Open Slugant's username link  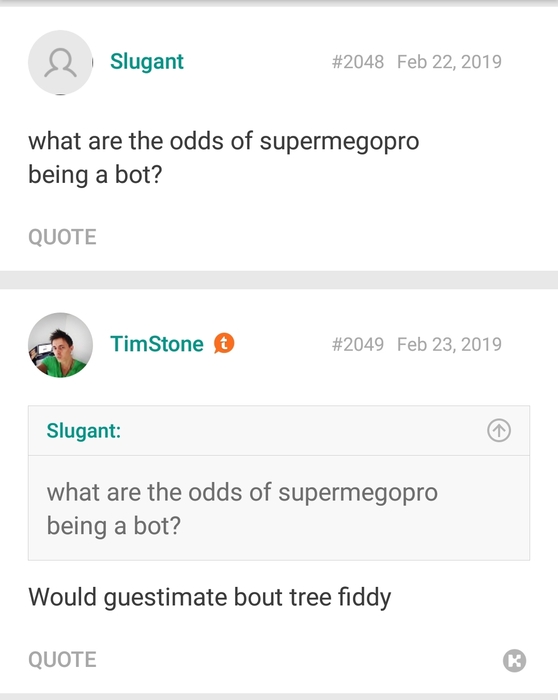tap(146, 62)
